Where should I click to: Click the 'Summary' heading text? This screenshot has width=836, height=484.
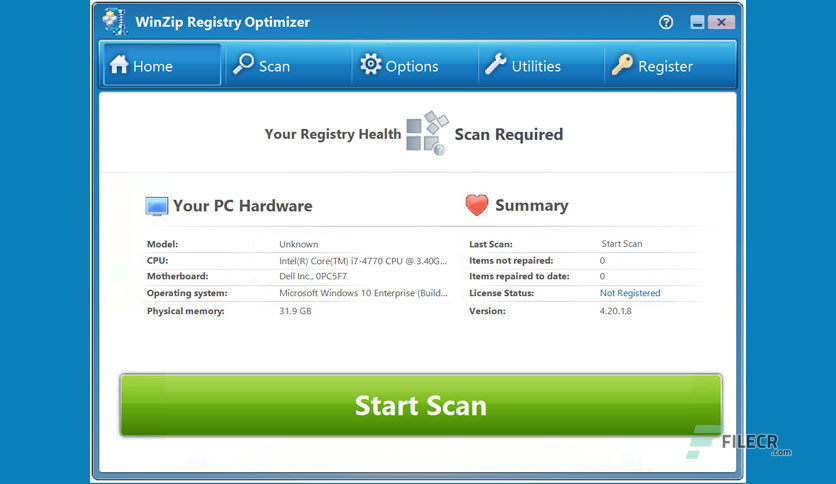click(532, 205)
